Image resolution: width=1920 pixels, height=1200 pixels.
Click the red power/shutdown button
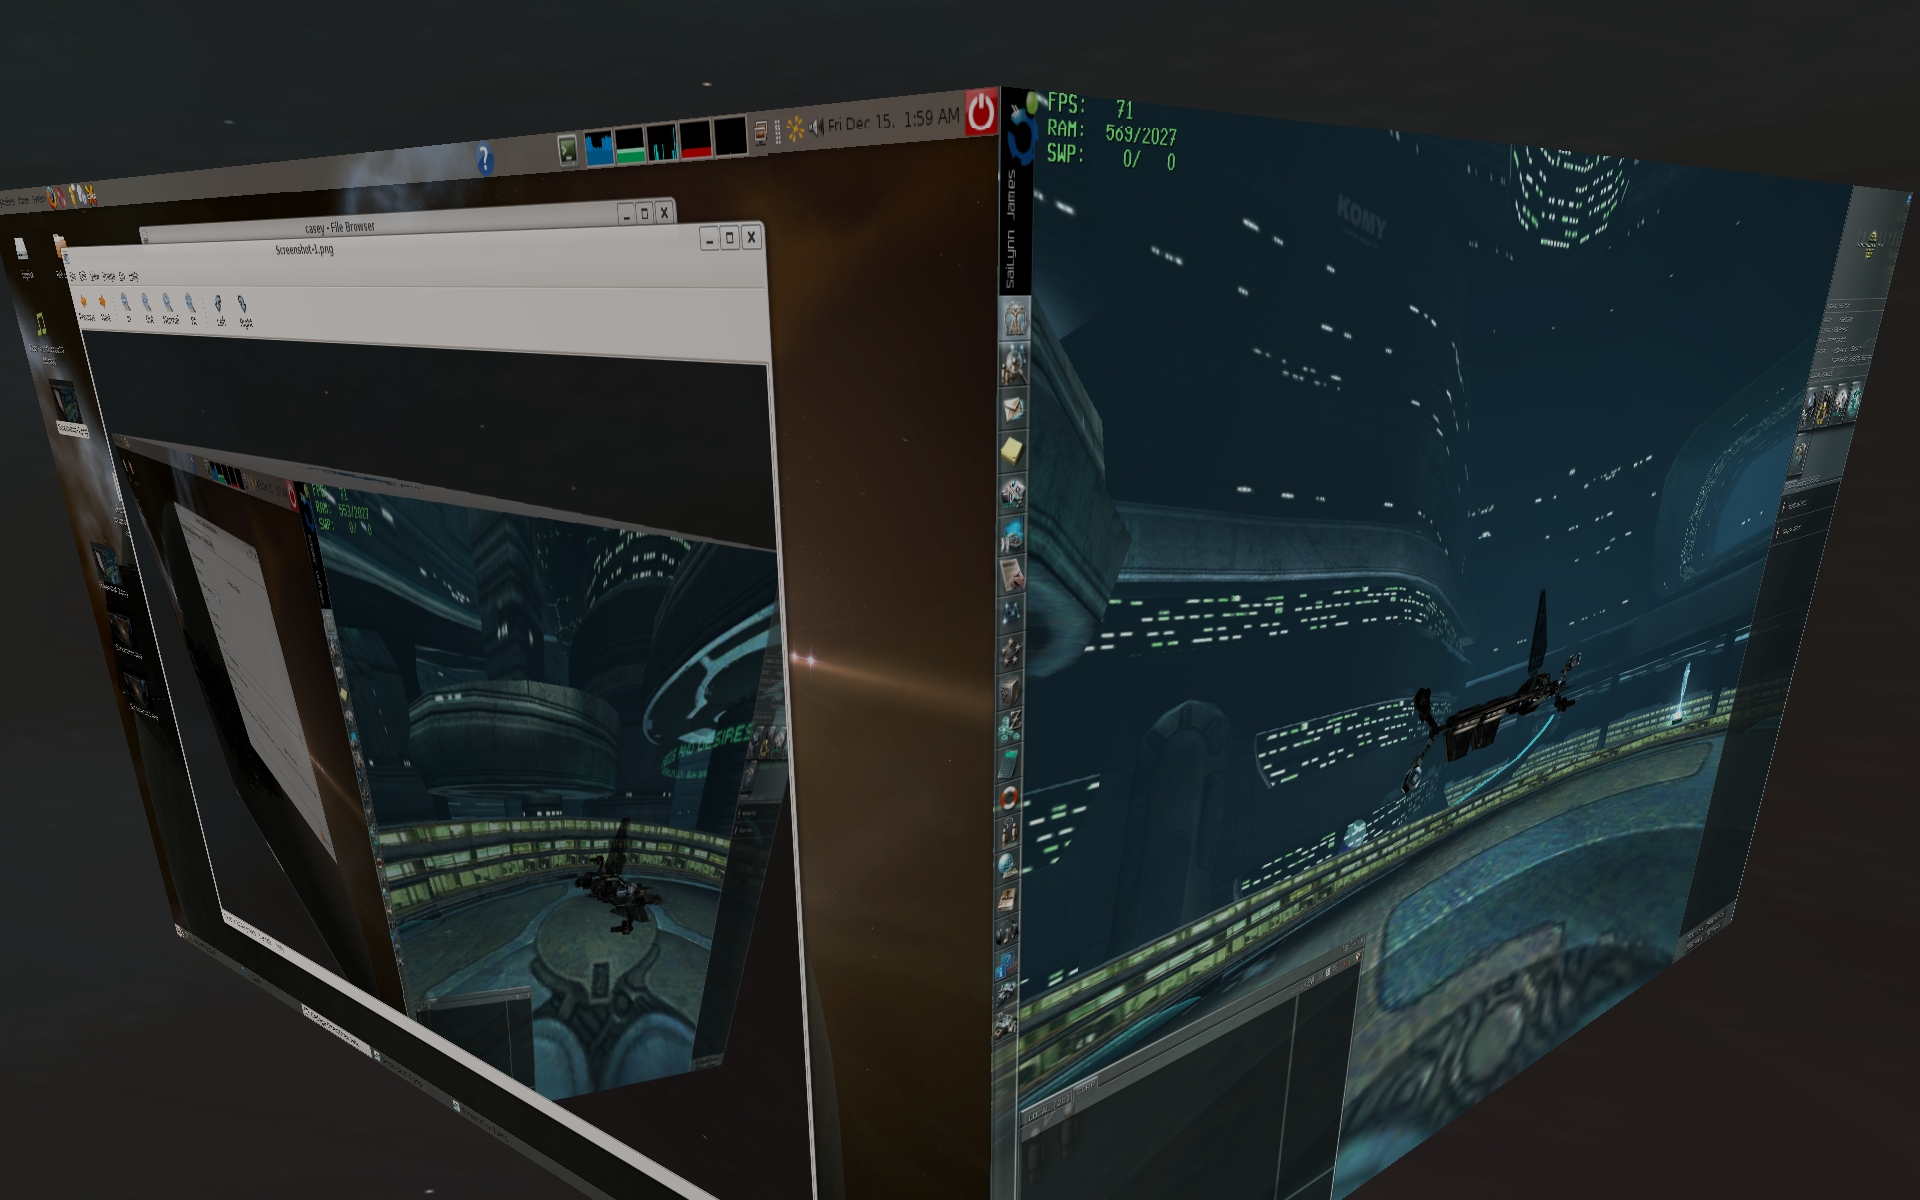pyautogui.click(x=981, y=113)
